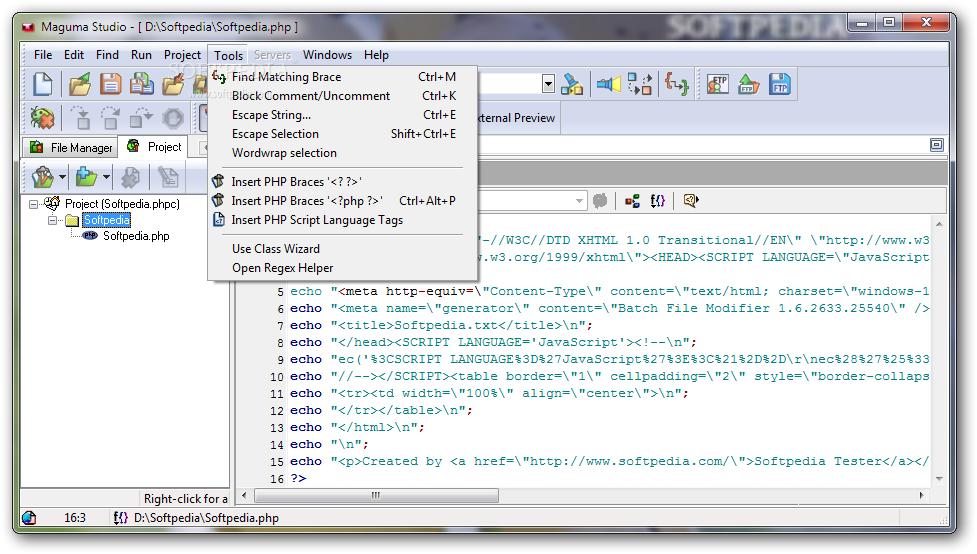The width and height of the screenshot is (977, 554).
Task: Open the FTP connections icon
Action: [x=718, y=84]
